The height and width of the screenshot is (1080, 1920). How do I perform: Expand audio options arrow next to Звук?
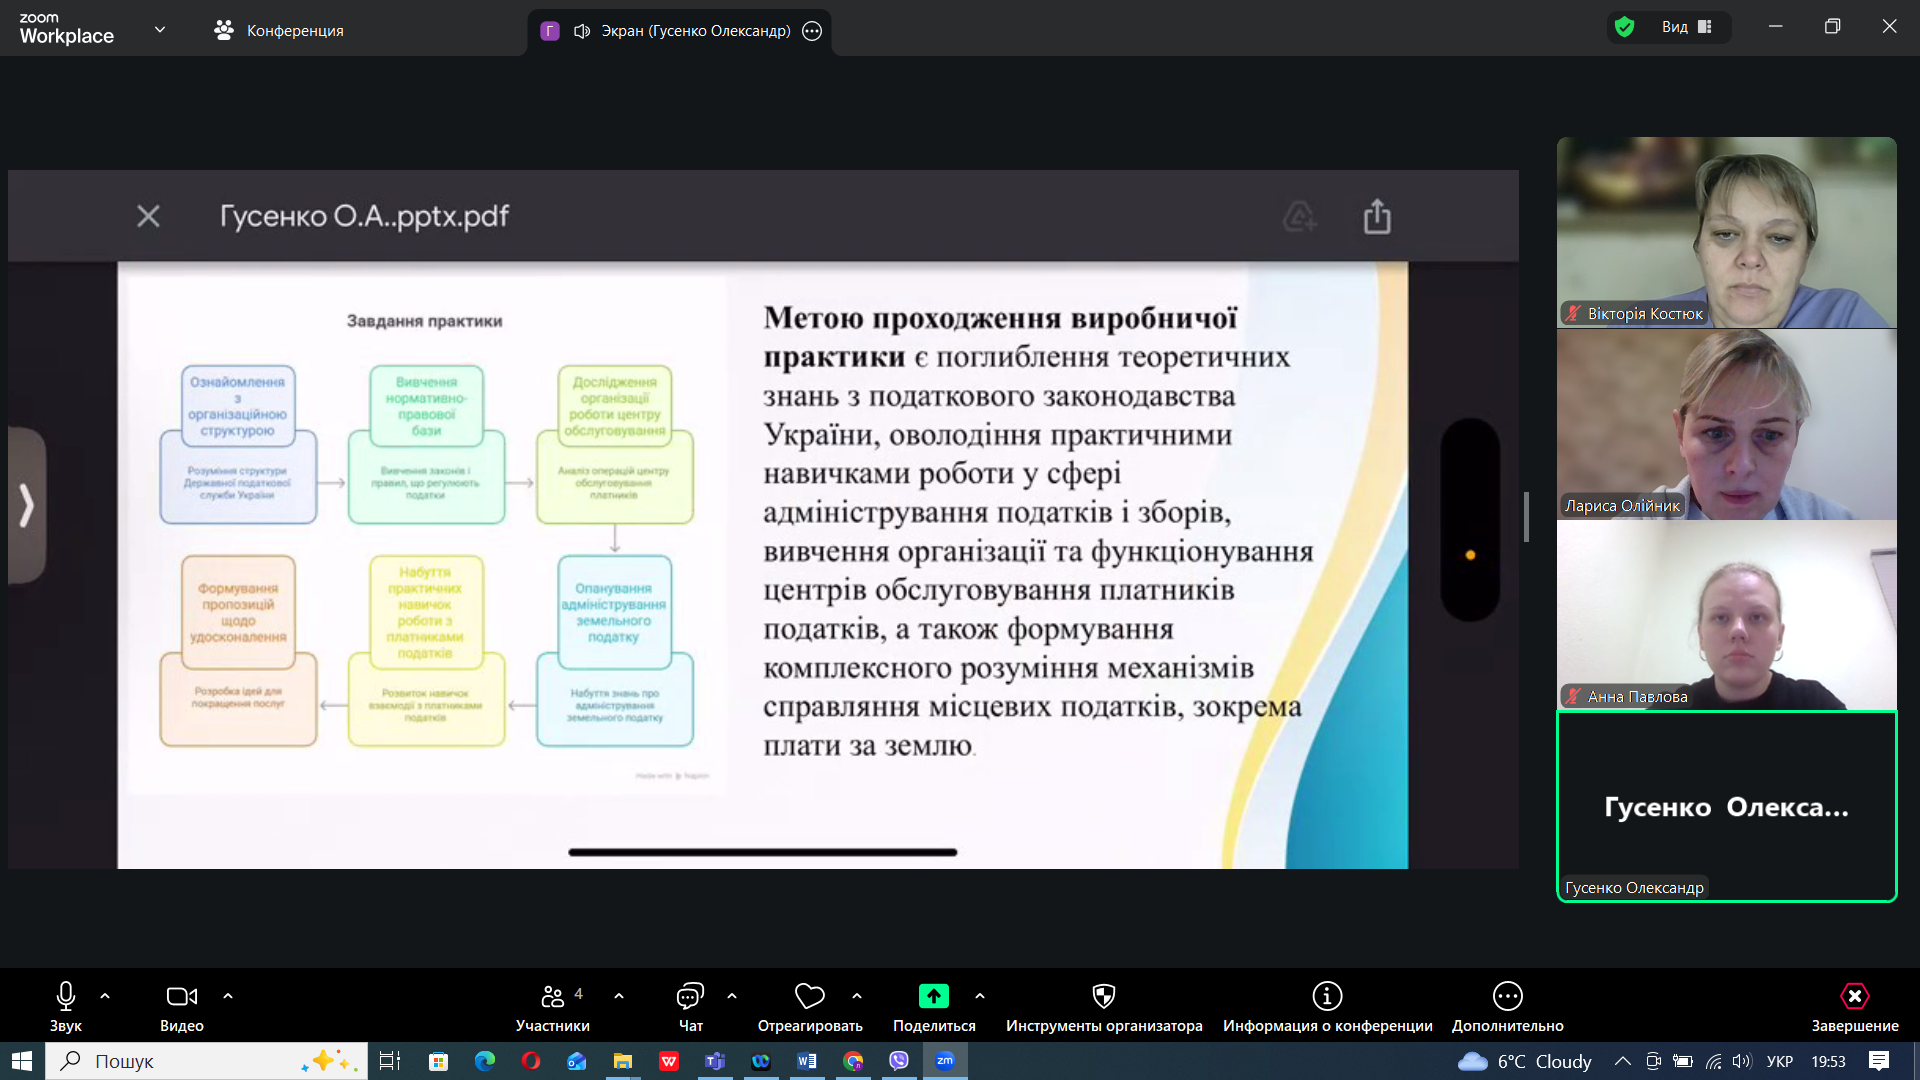(x=105, y=996)
